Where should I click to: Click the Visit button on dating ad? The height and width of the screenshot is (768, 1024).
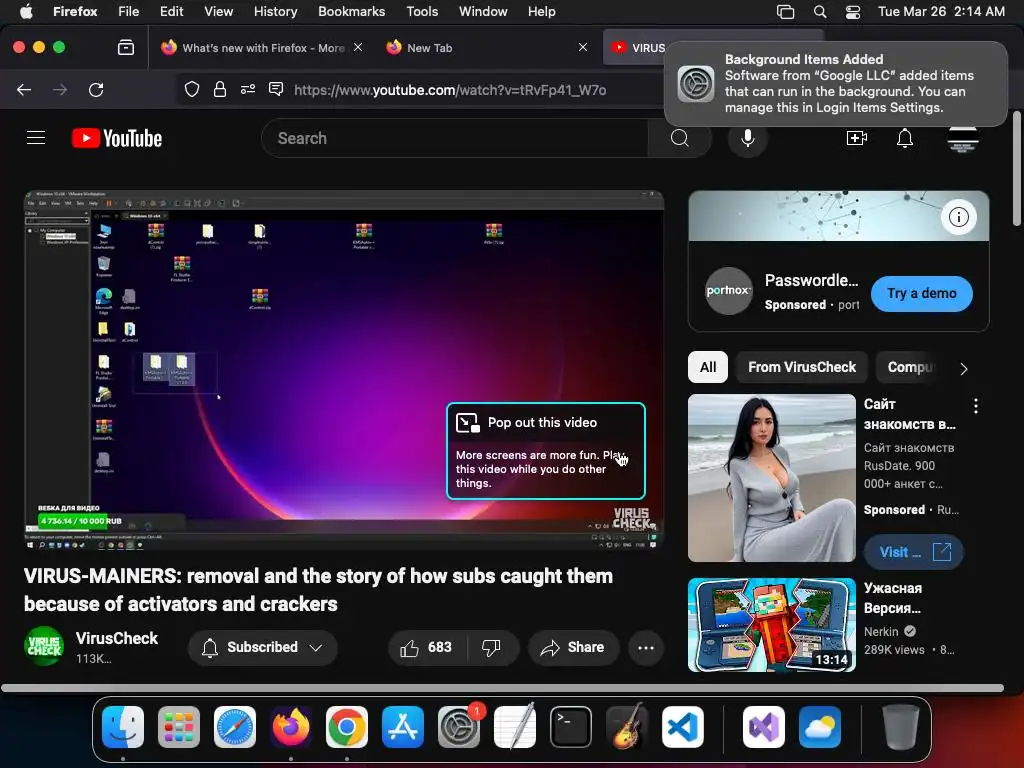pos(913,552)
